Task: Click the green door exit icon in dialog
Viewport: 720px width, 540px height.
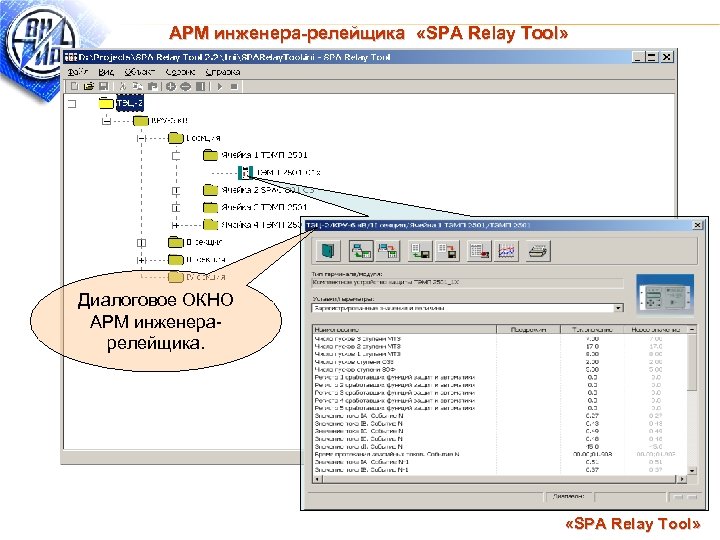Action: point(328,251)
